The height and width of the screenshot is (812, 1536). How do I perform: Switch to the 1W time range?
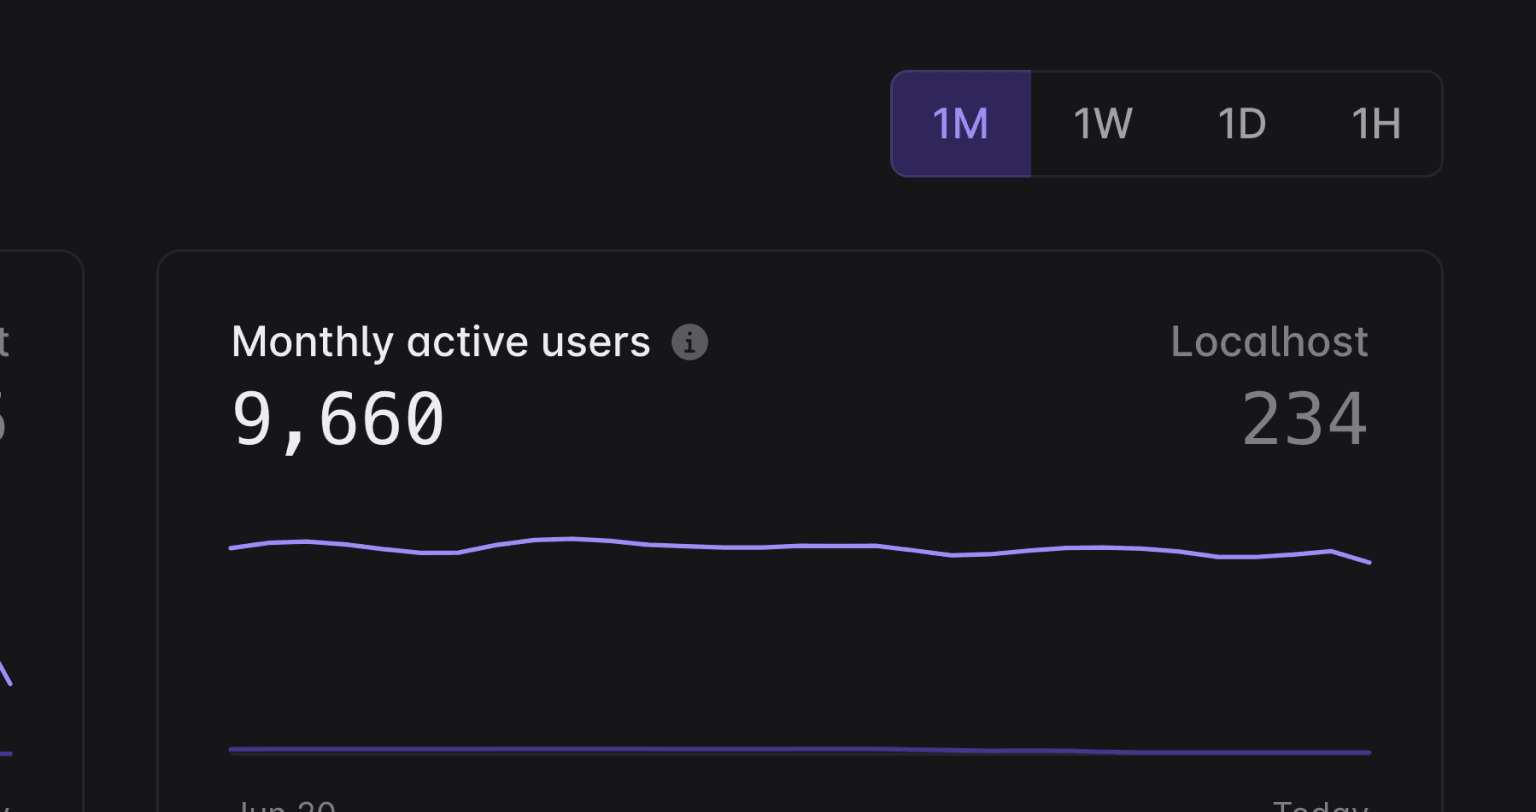pyautogui.click(x=1102, y=124)
